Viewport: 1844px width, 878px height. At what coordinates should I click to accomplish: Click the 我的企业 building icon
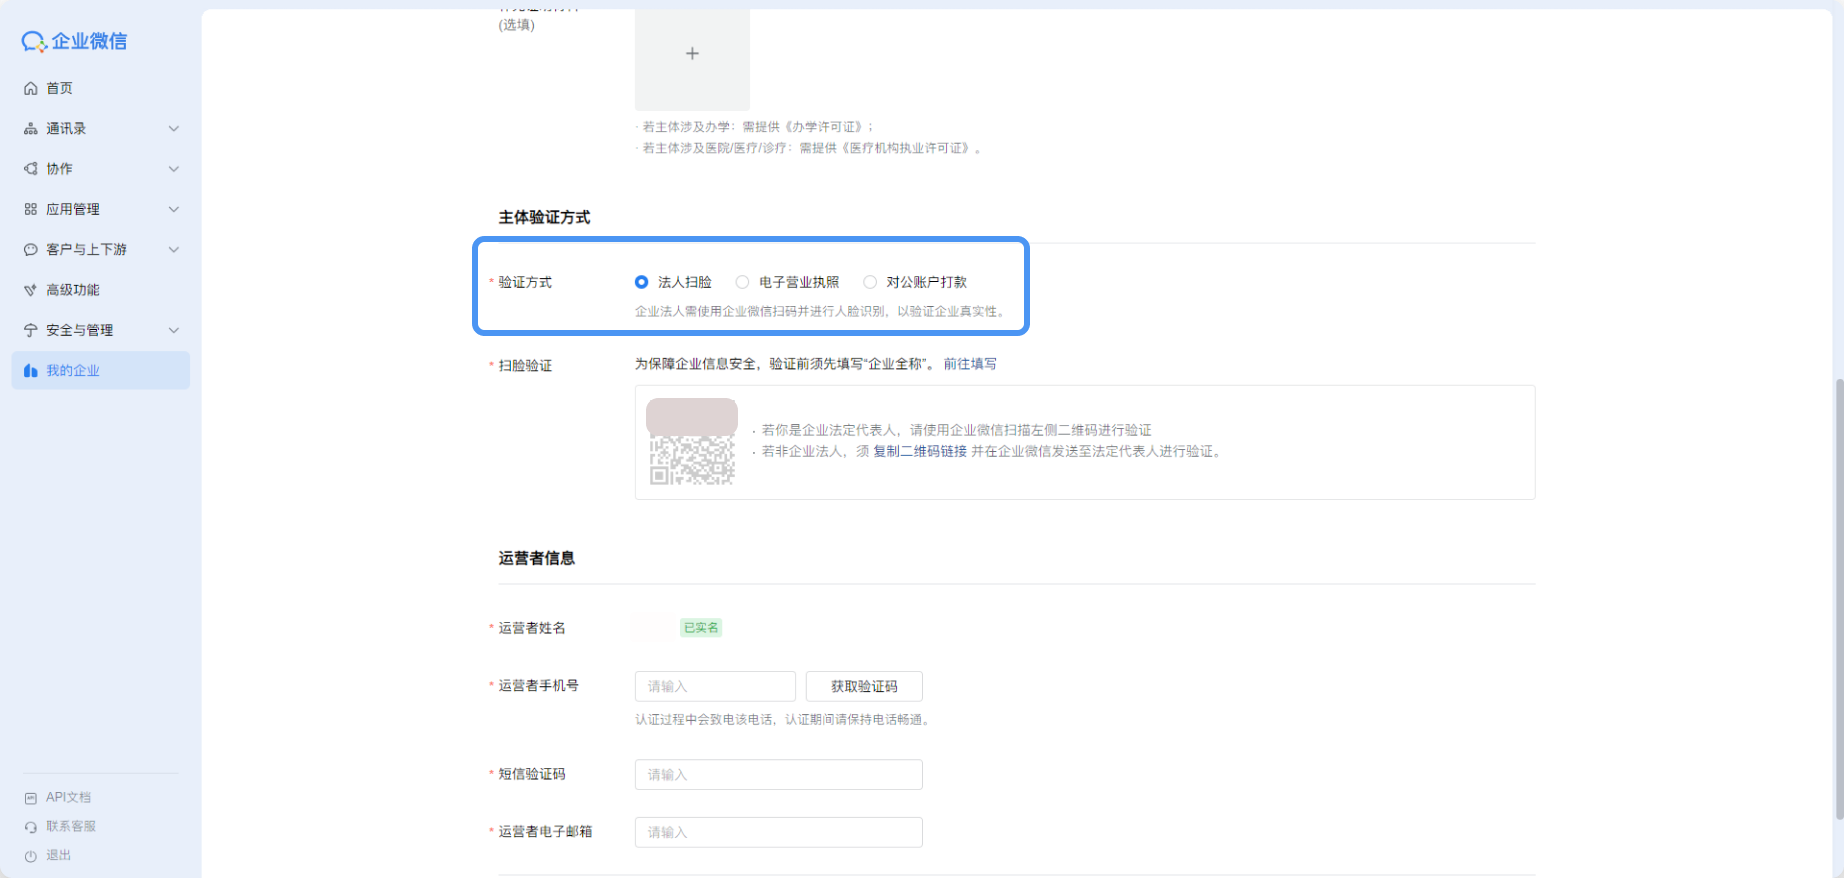pos(31,371)
